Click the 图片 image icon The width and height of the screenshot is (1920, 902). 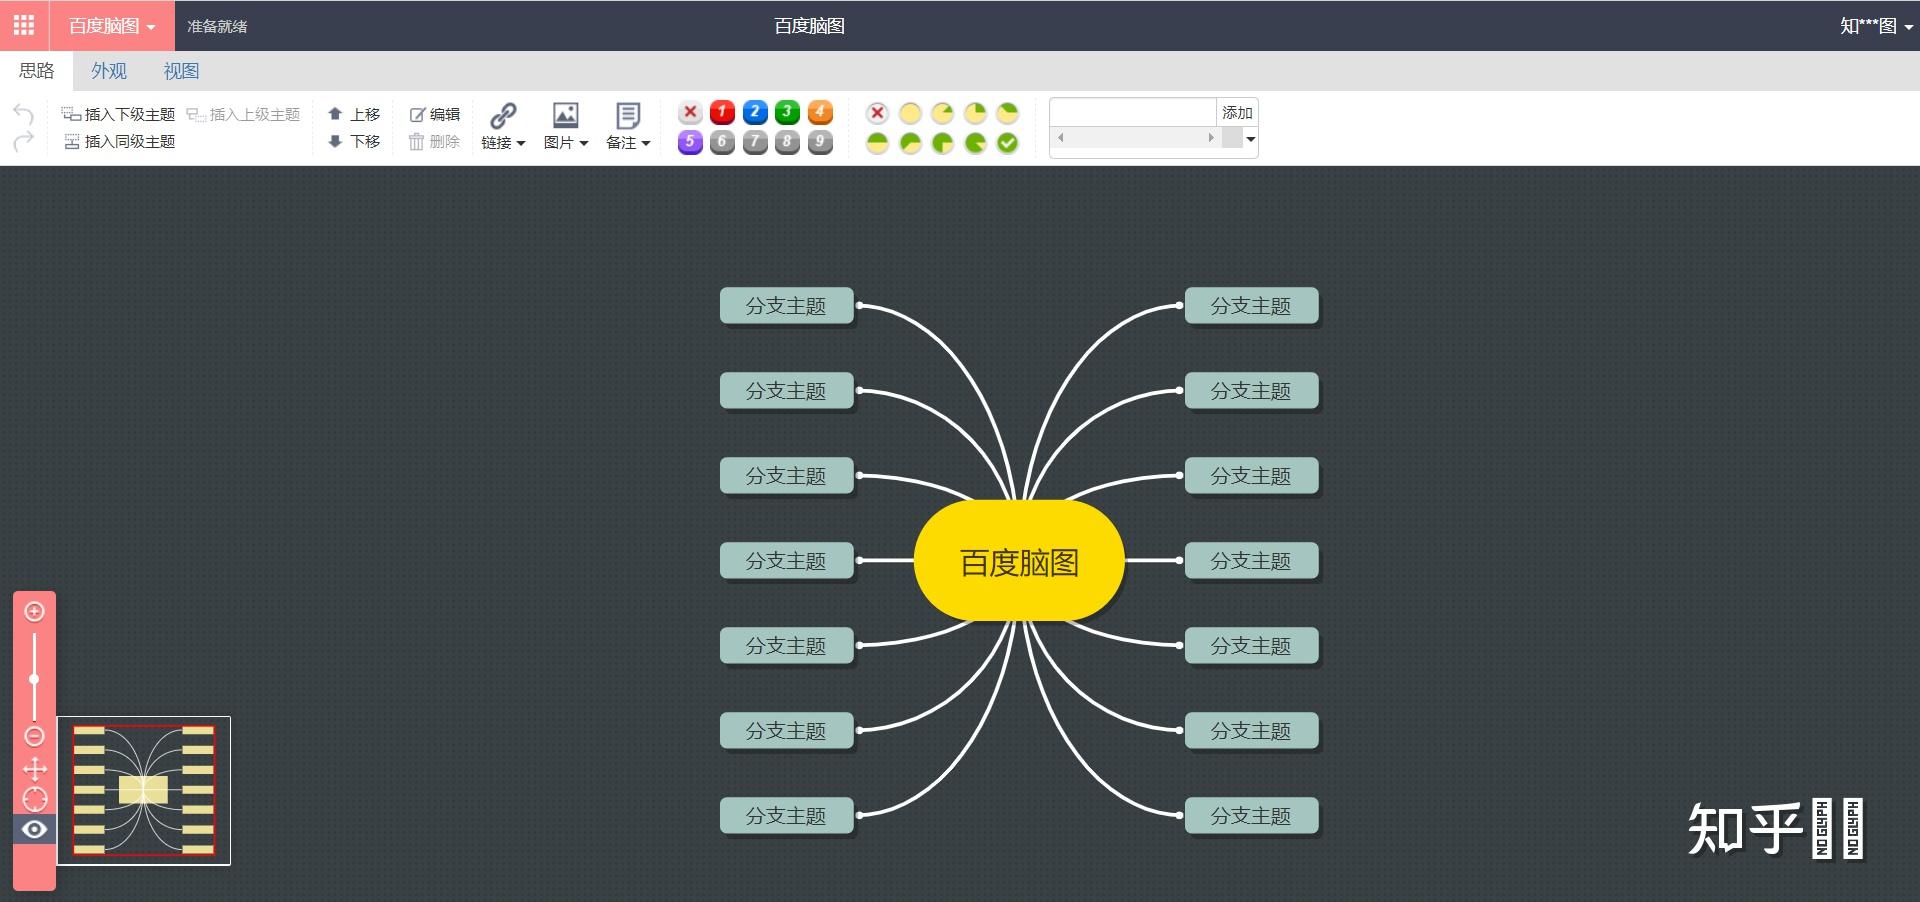[x=566, y=115]
